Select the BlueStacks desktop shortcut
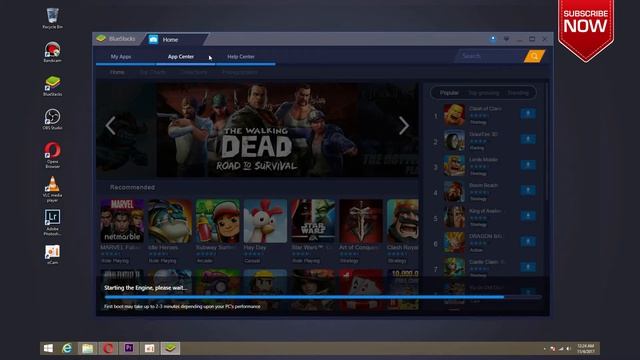Screen dimensions: 640x360 pos(52,86)
